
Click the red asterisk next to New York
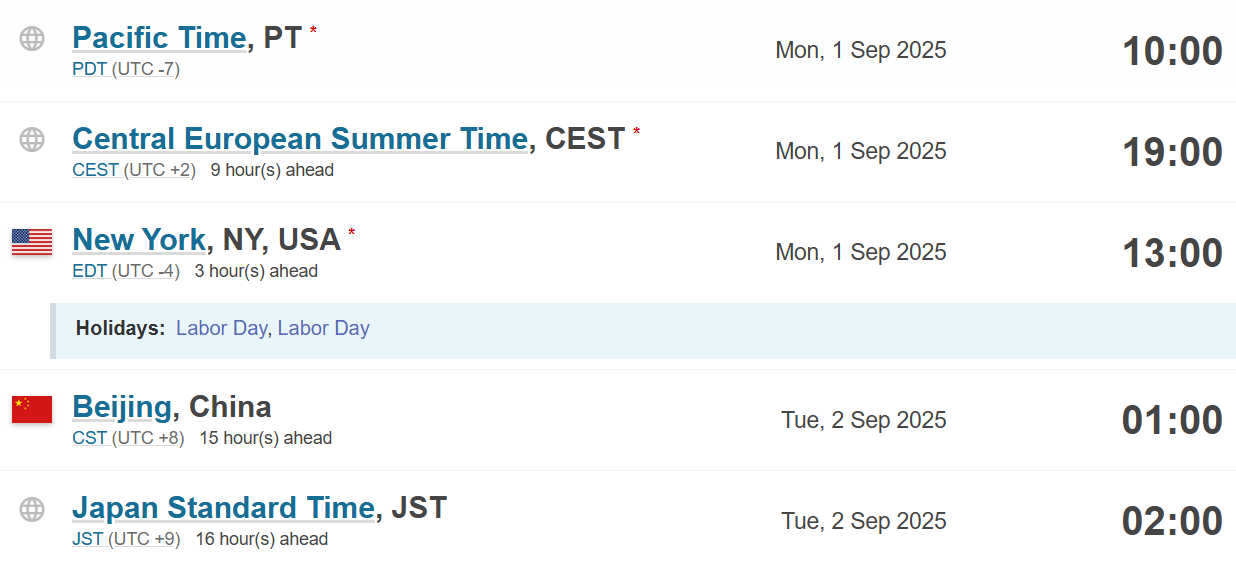(x=351, y=233)
